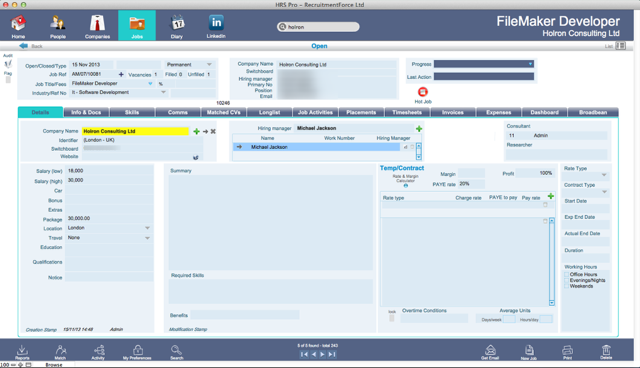
Task: Click the search field containing holron
Action: tap(318, 27)
